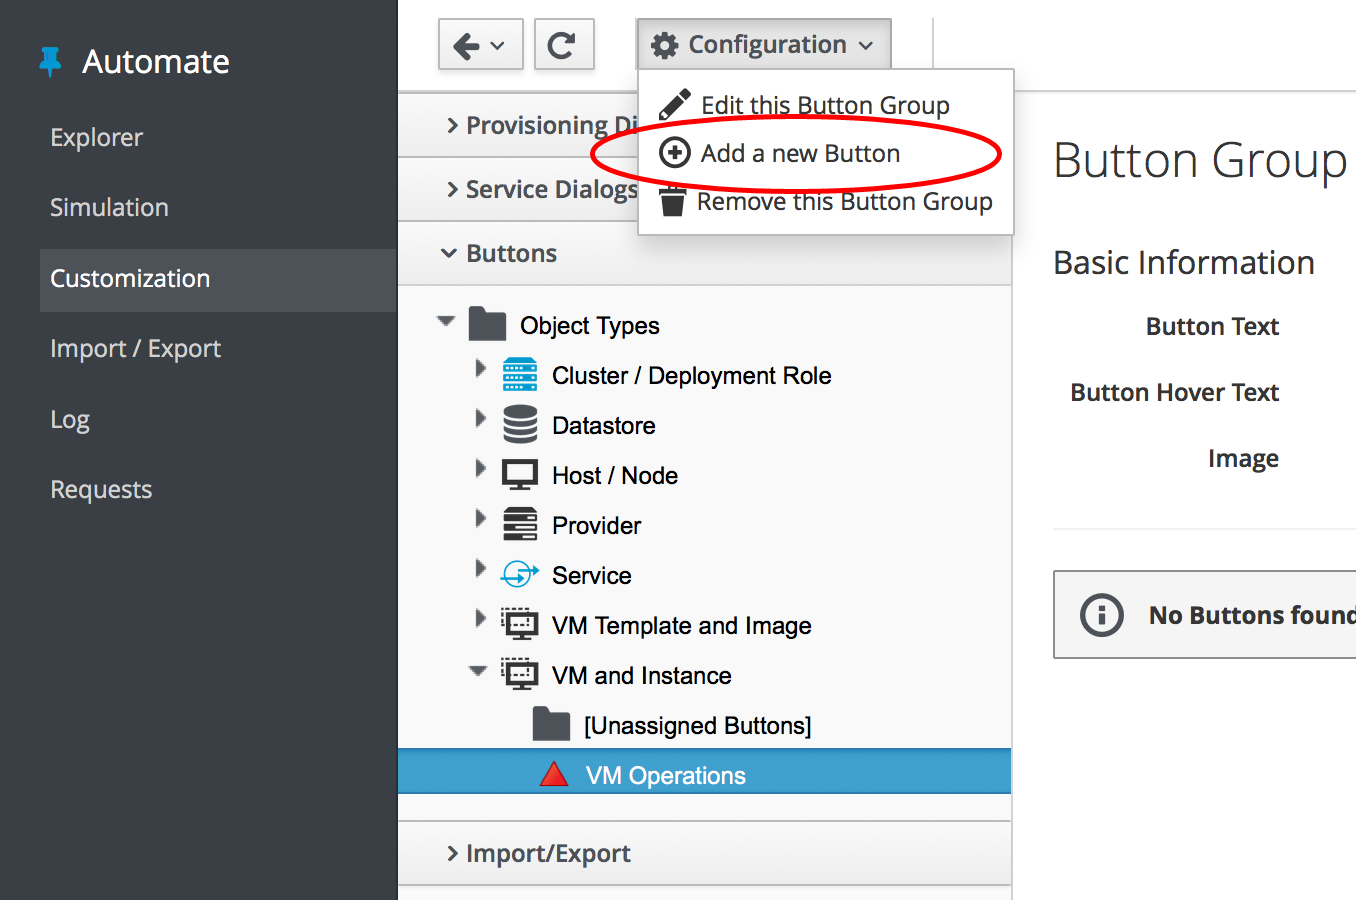Collapse the VM and Instance node
The width and height of the screenshot is (1356, 900).
click(x=479, y=671)
